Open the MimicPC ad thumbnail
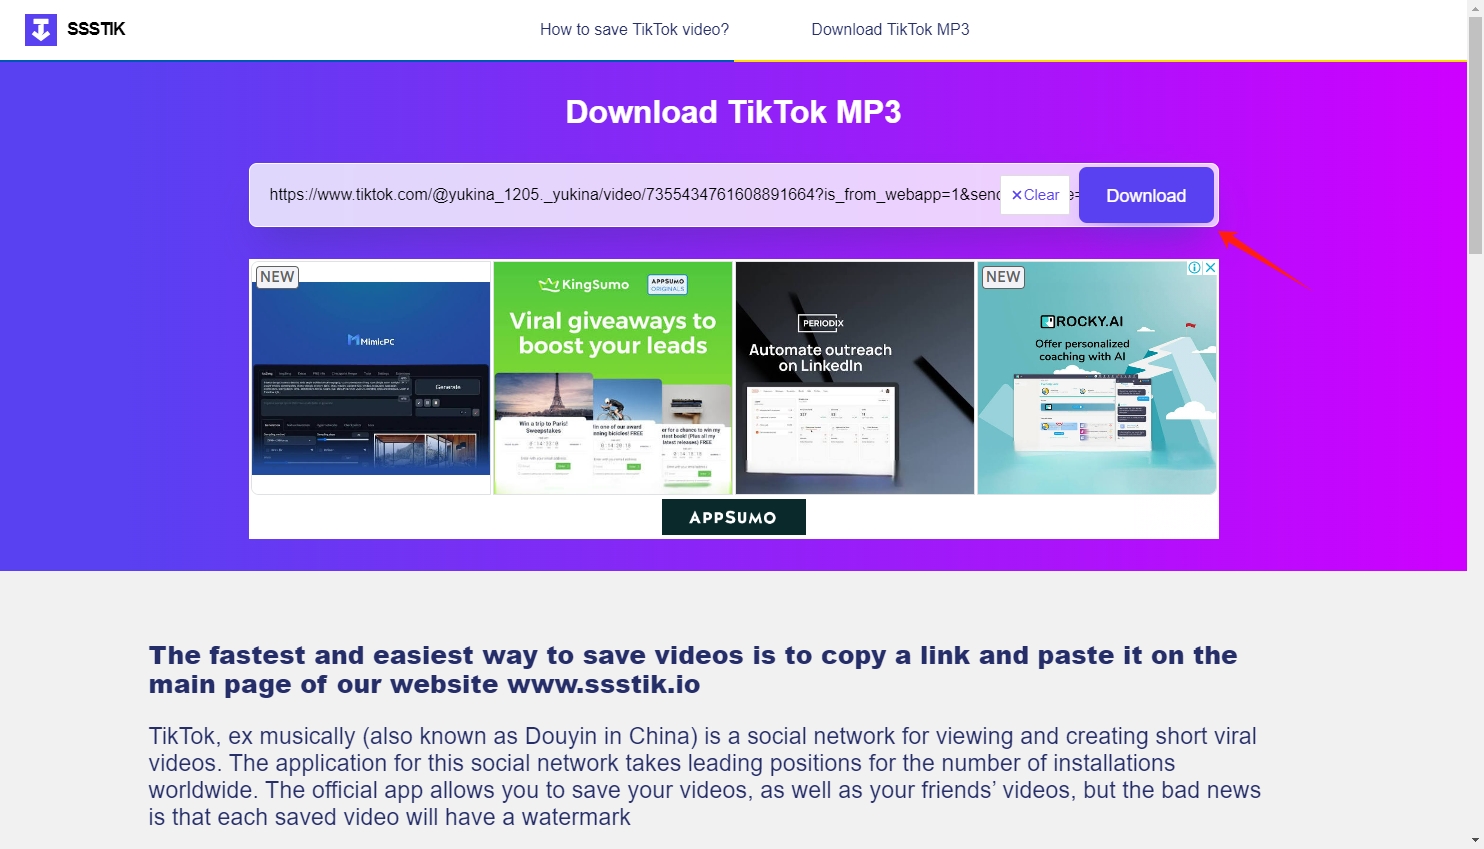 pyautogui.click(x=371, y=378)
